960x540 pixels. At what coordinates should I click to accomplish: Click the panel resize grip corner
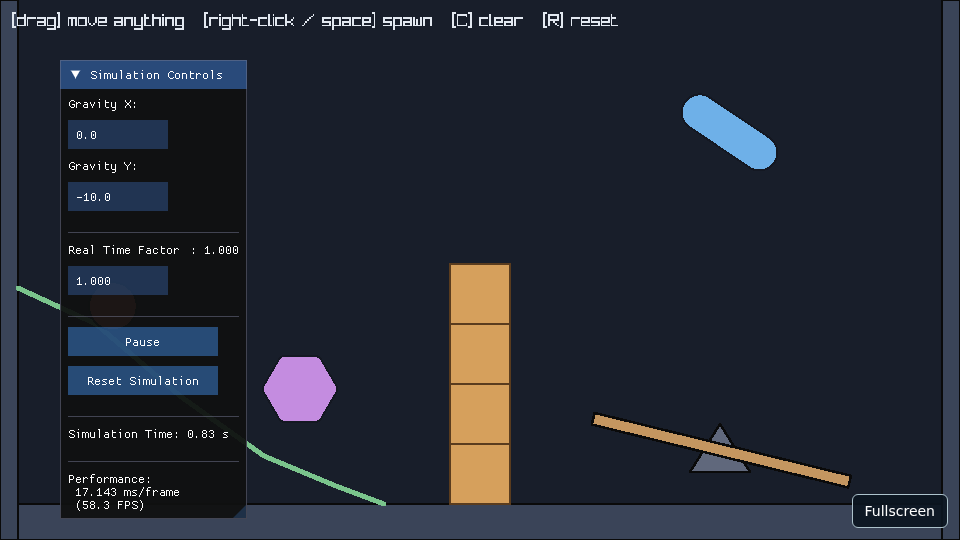(x=241, y=512)
